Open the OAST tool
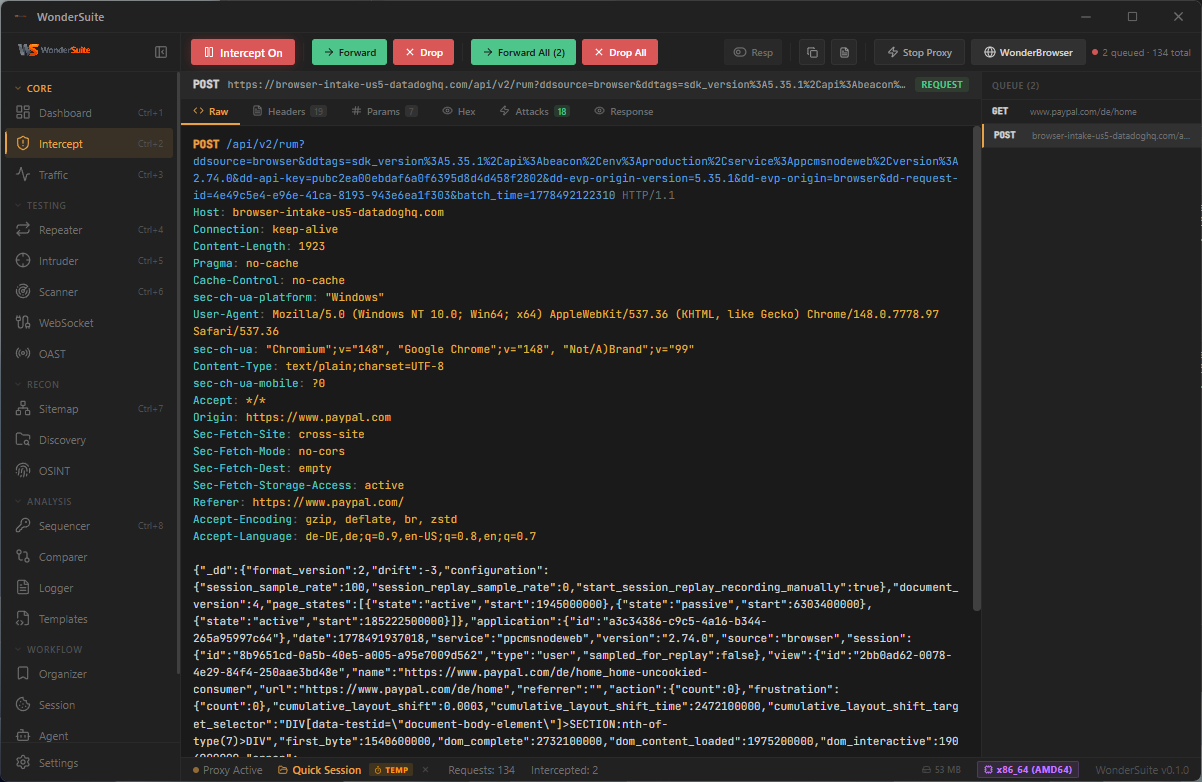Screen dimensions: 1202x782 (88, 354)
